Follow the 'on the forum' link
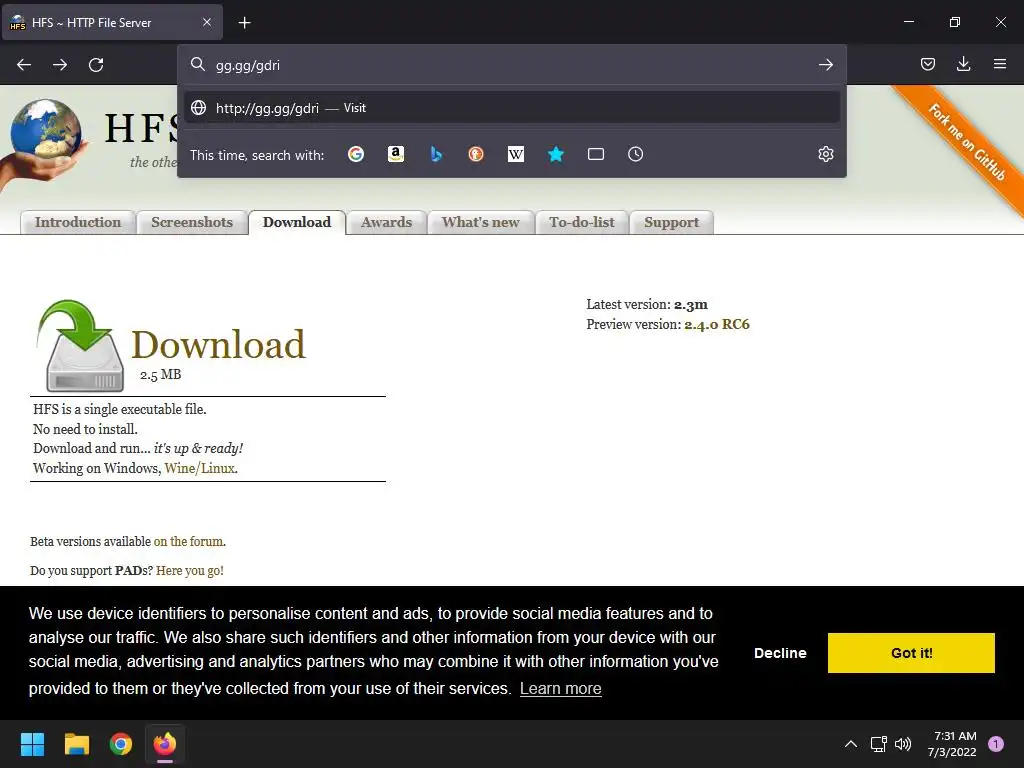The height and width of the screenshot is (768, 1024). (x=189, y=541)
